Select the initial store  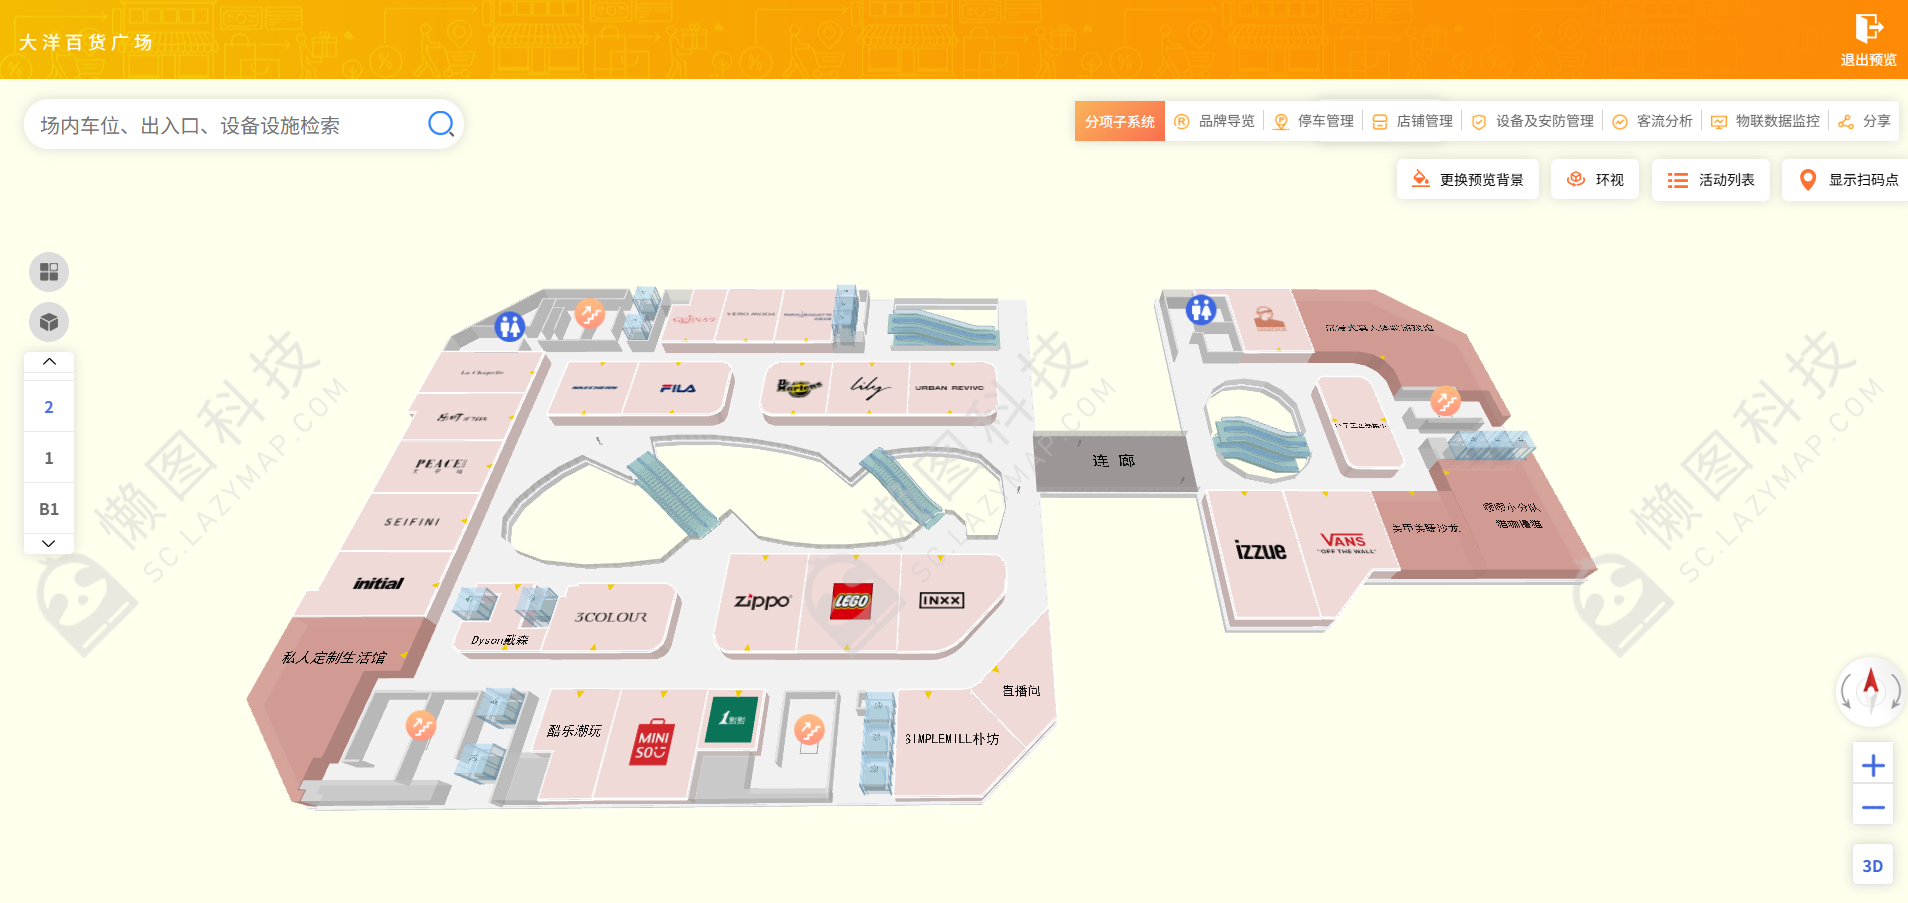coord(378,584)
